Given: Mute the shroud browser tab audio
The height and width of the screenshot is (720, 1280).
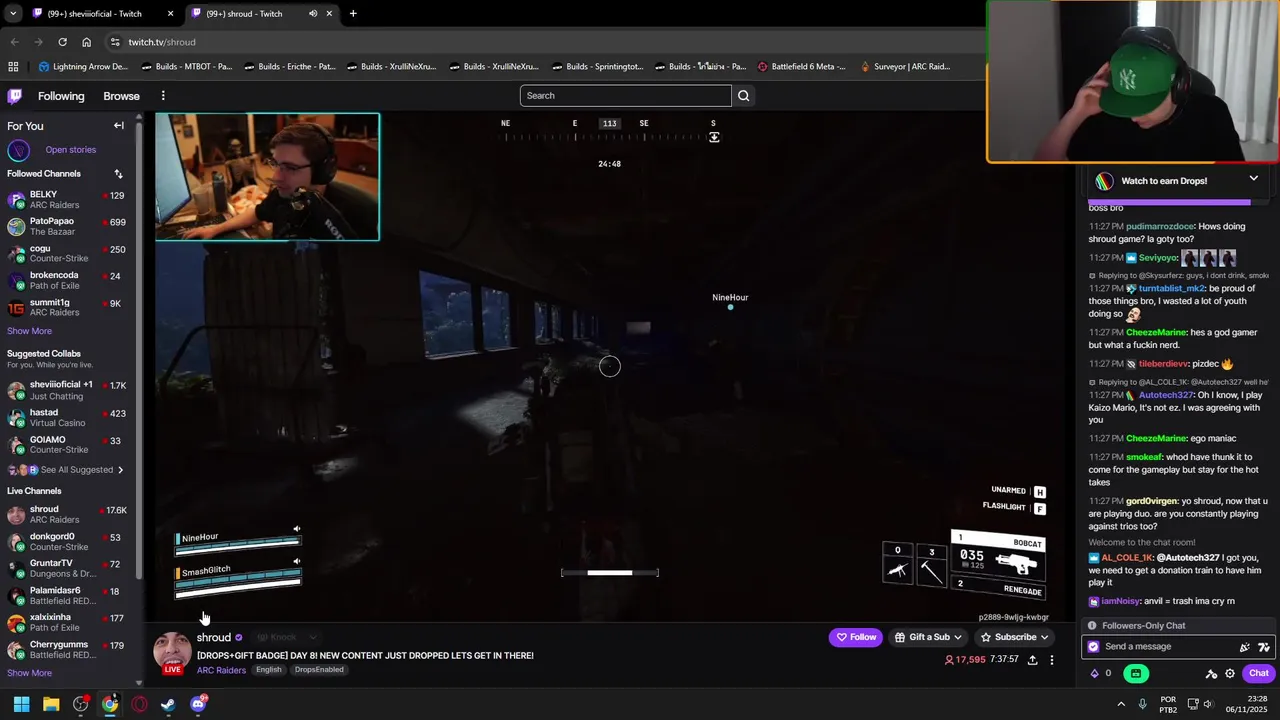Looking at the screenshot, I should coord(313,14).
